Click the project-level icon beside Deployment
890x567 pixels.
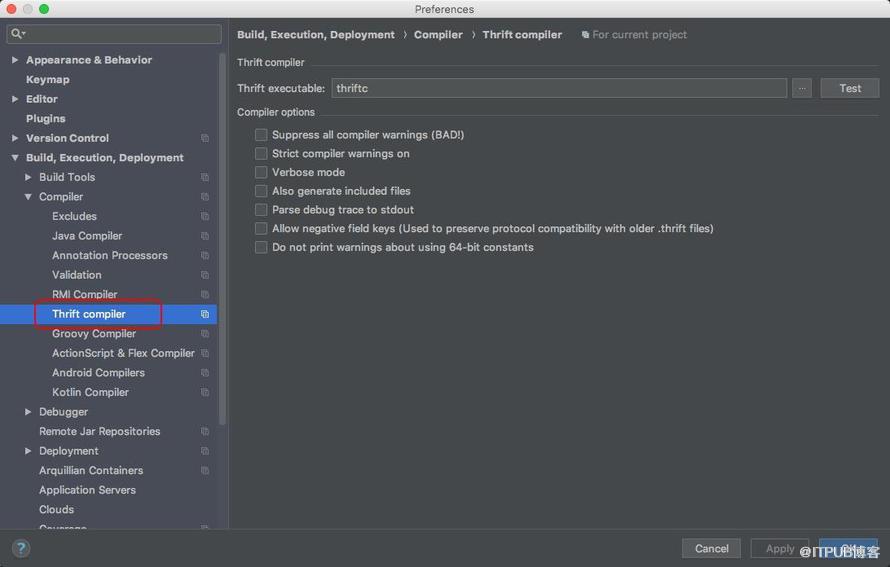tap(205, 451)
